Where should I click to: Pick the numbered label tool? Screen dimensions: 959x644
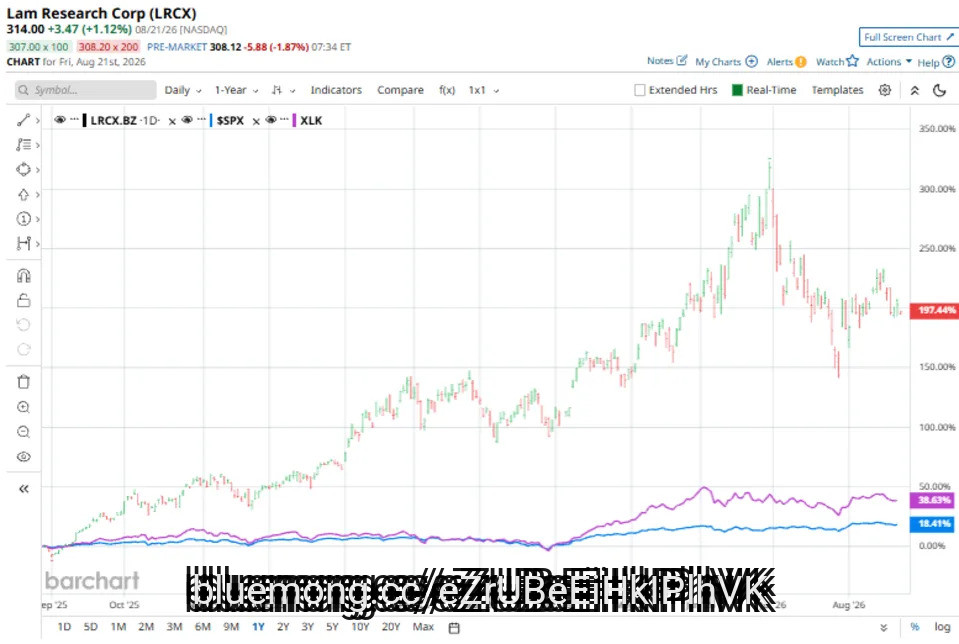23,219
